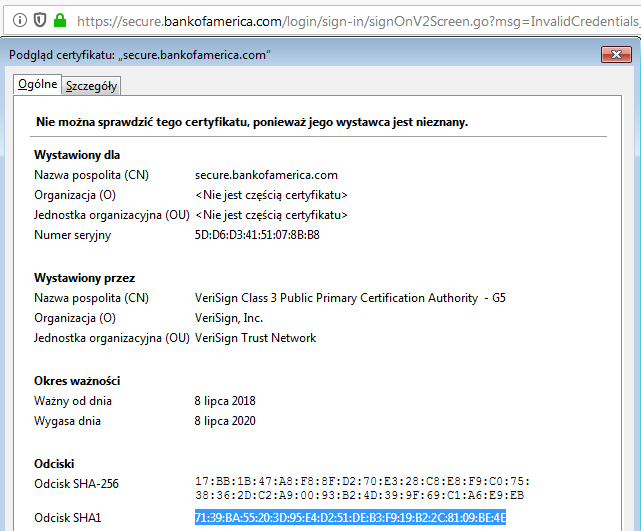Click the Wystawiony przez heading

pos(84,278)
